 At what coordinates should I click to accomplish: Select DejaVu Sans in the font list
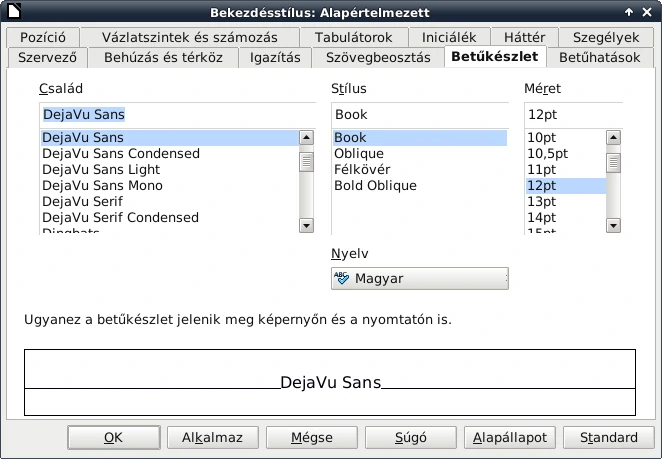pos(170,138)
